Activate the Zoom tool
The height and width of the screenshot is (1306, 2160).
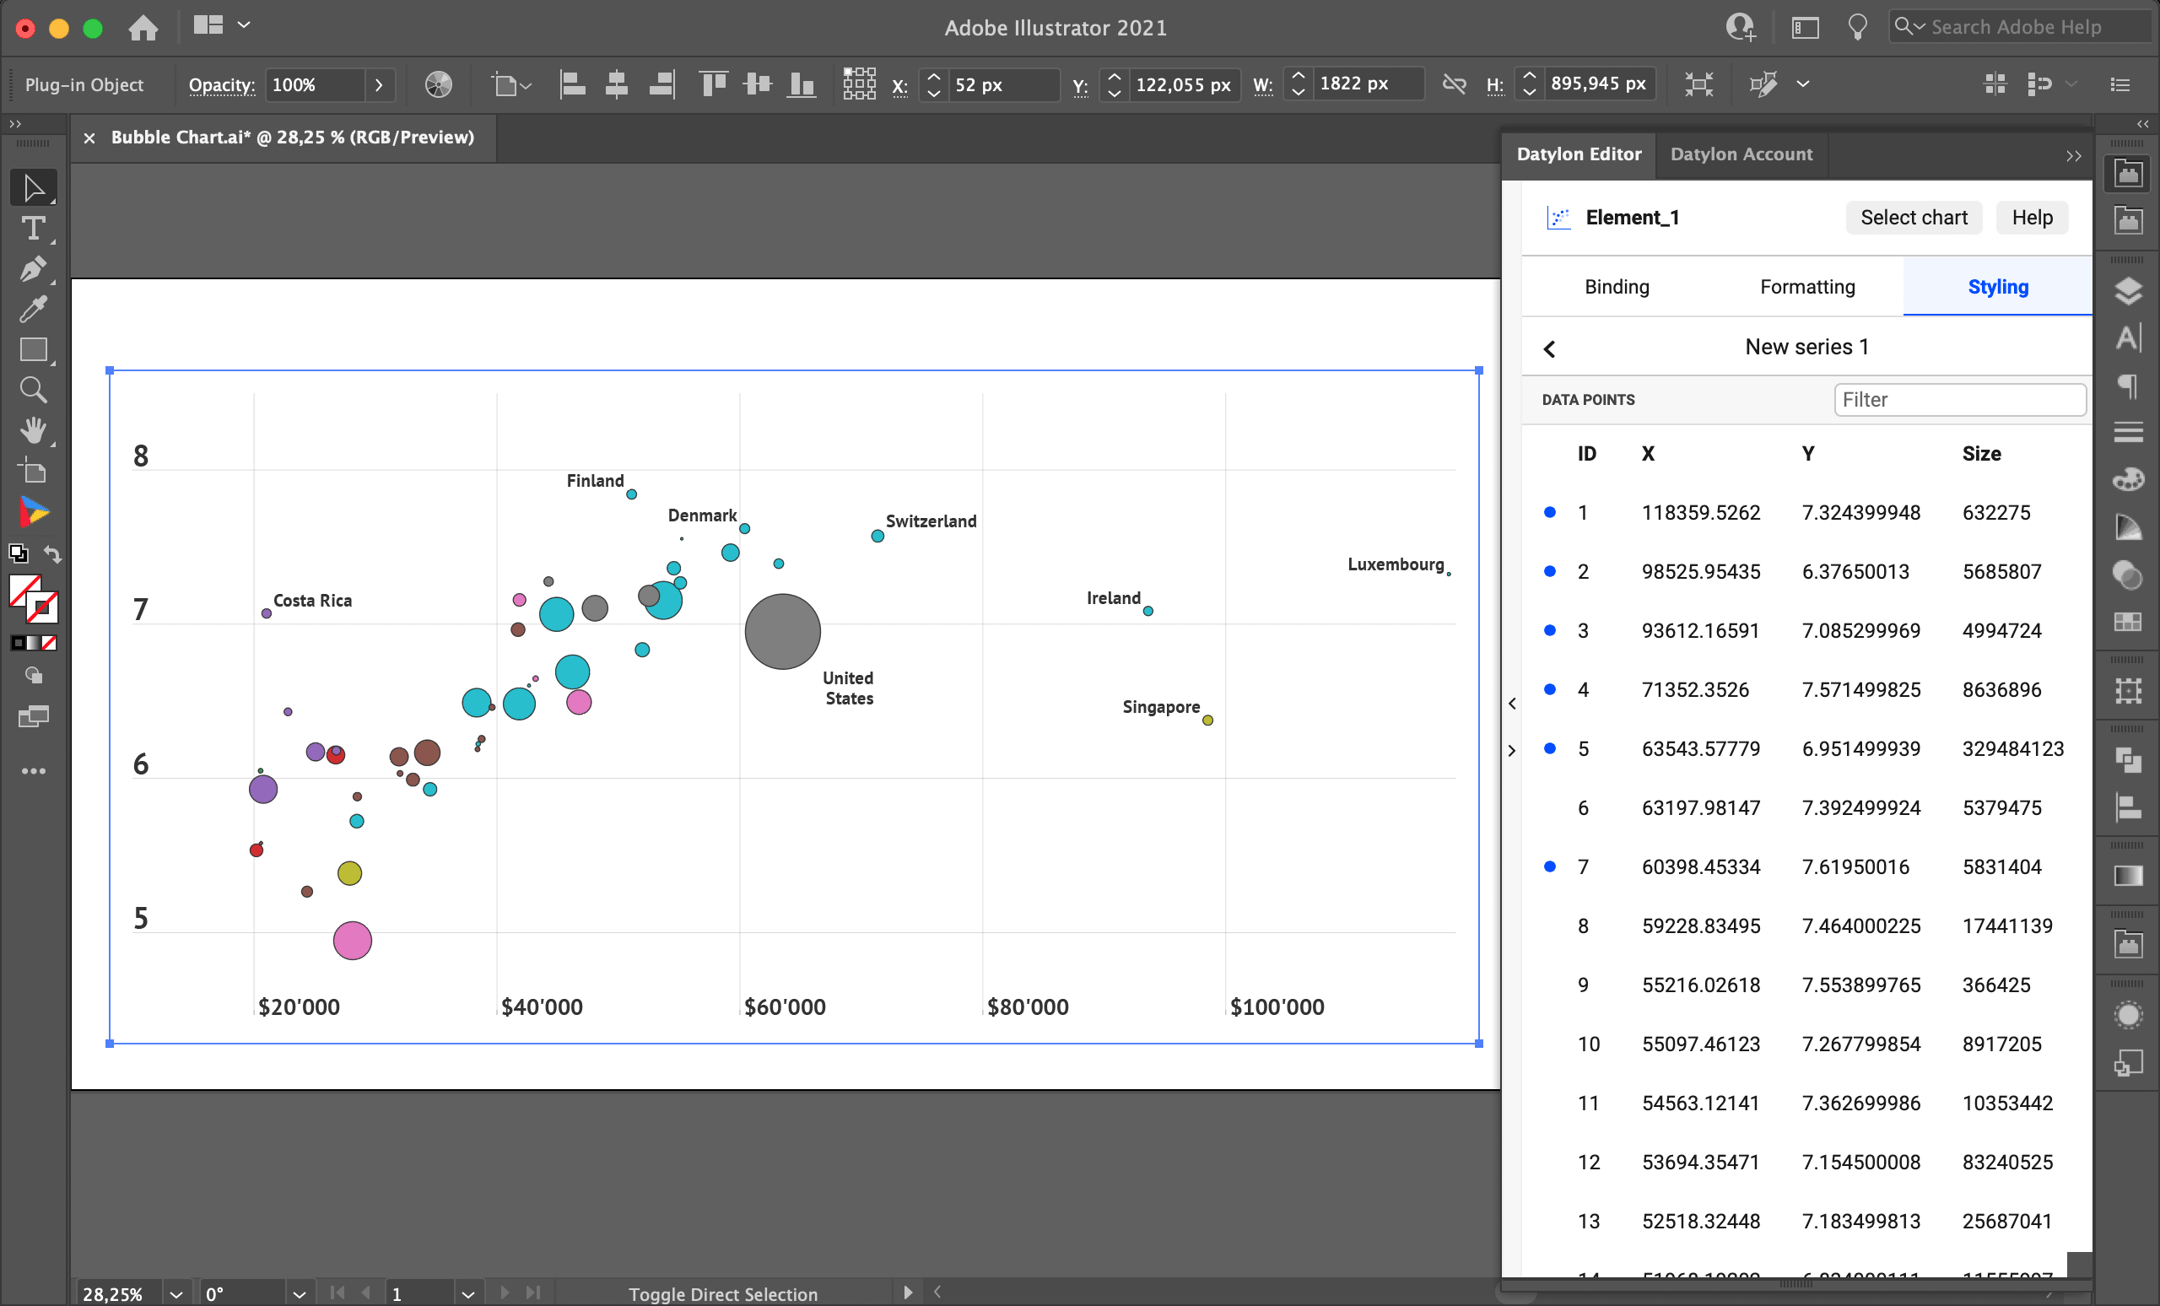pos(34,390)
